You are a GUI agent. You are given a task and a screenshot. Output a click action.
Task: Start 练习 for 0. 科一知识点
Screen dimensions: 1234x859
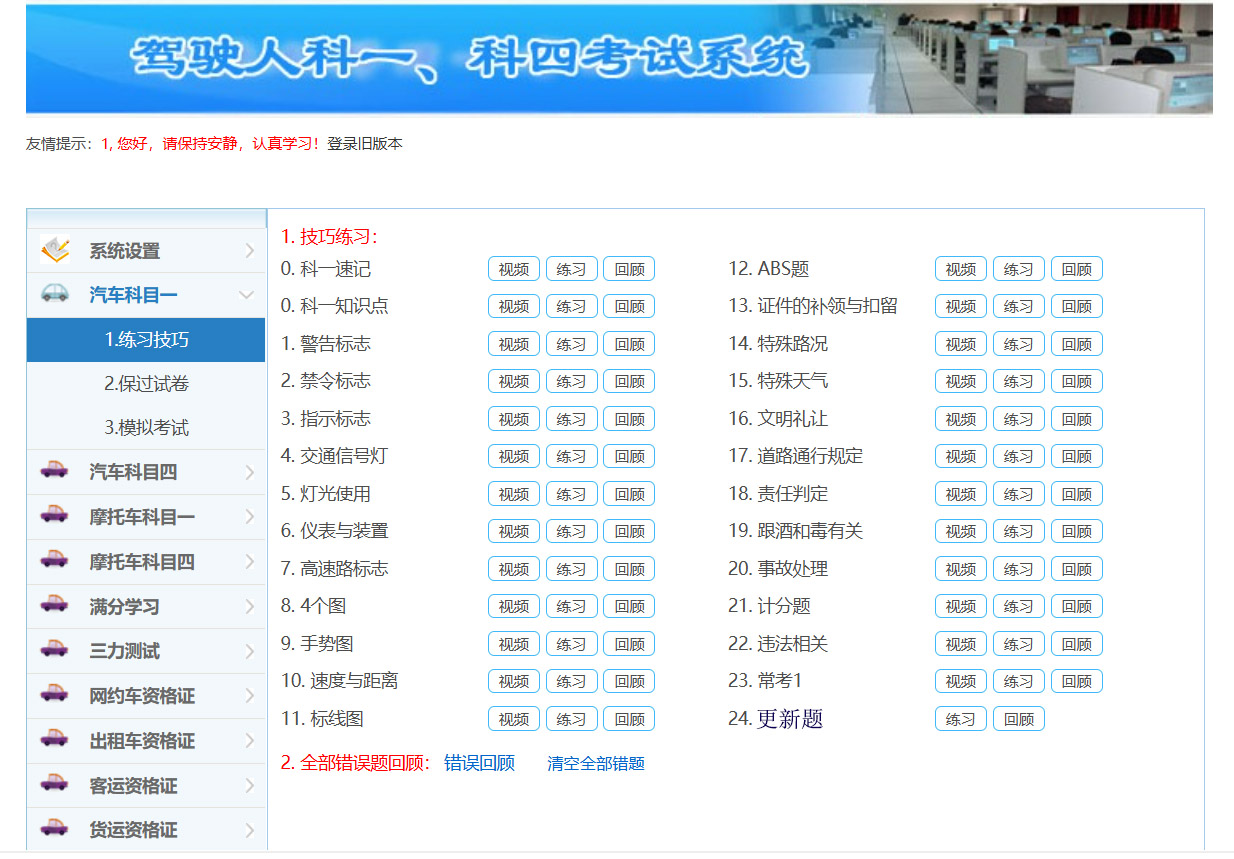pyautogui.click(x=571, y=306)
